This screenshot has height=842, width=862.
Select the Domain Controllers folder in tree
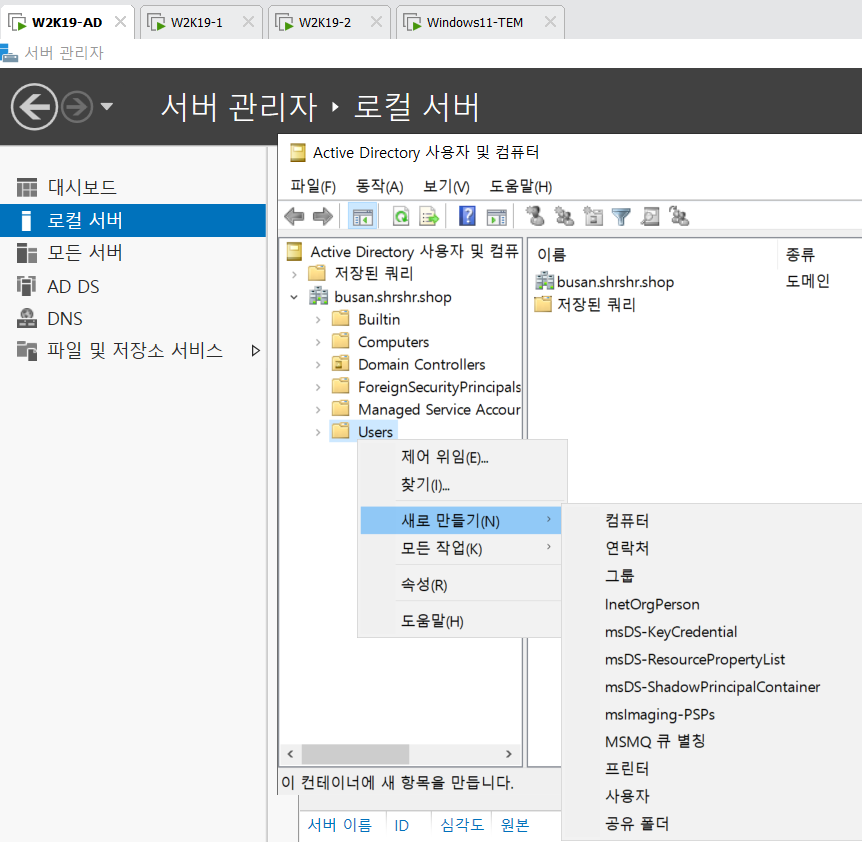coord(409,364)
